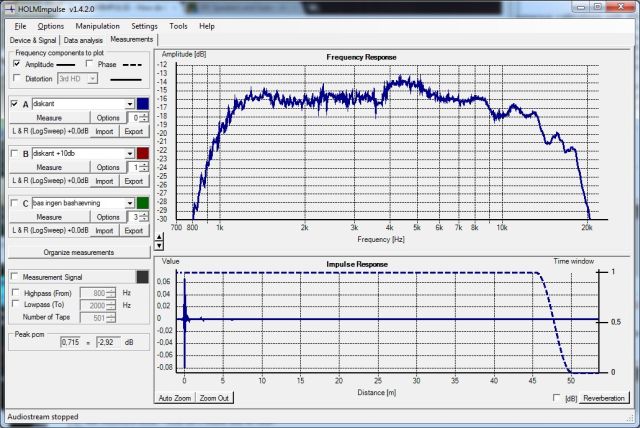
Task: Adjust the Number of Taps stepper
Action: pos(111,318)
